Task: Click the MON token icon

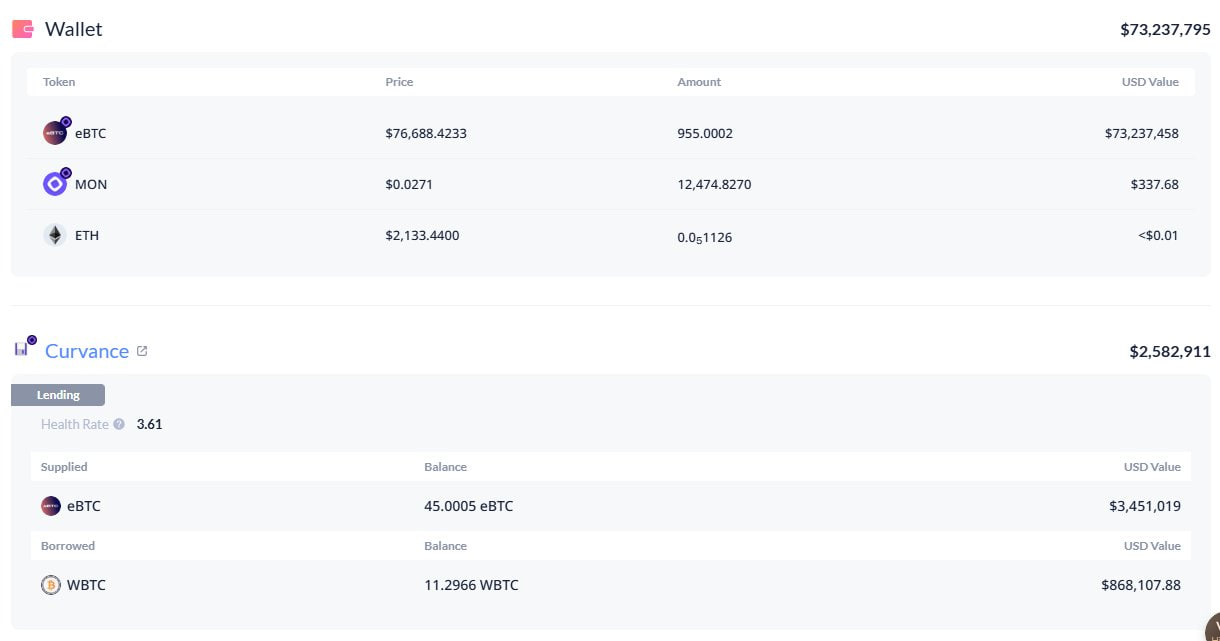Action: click(55, 183)
